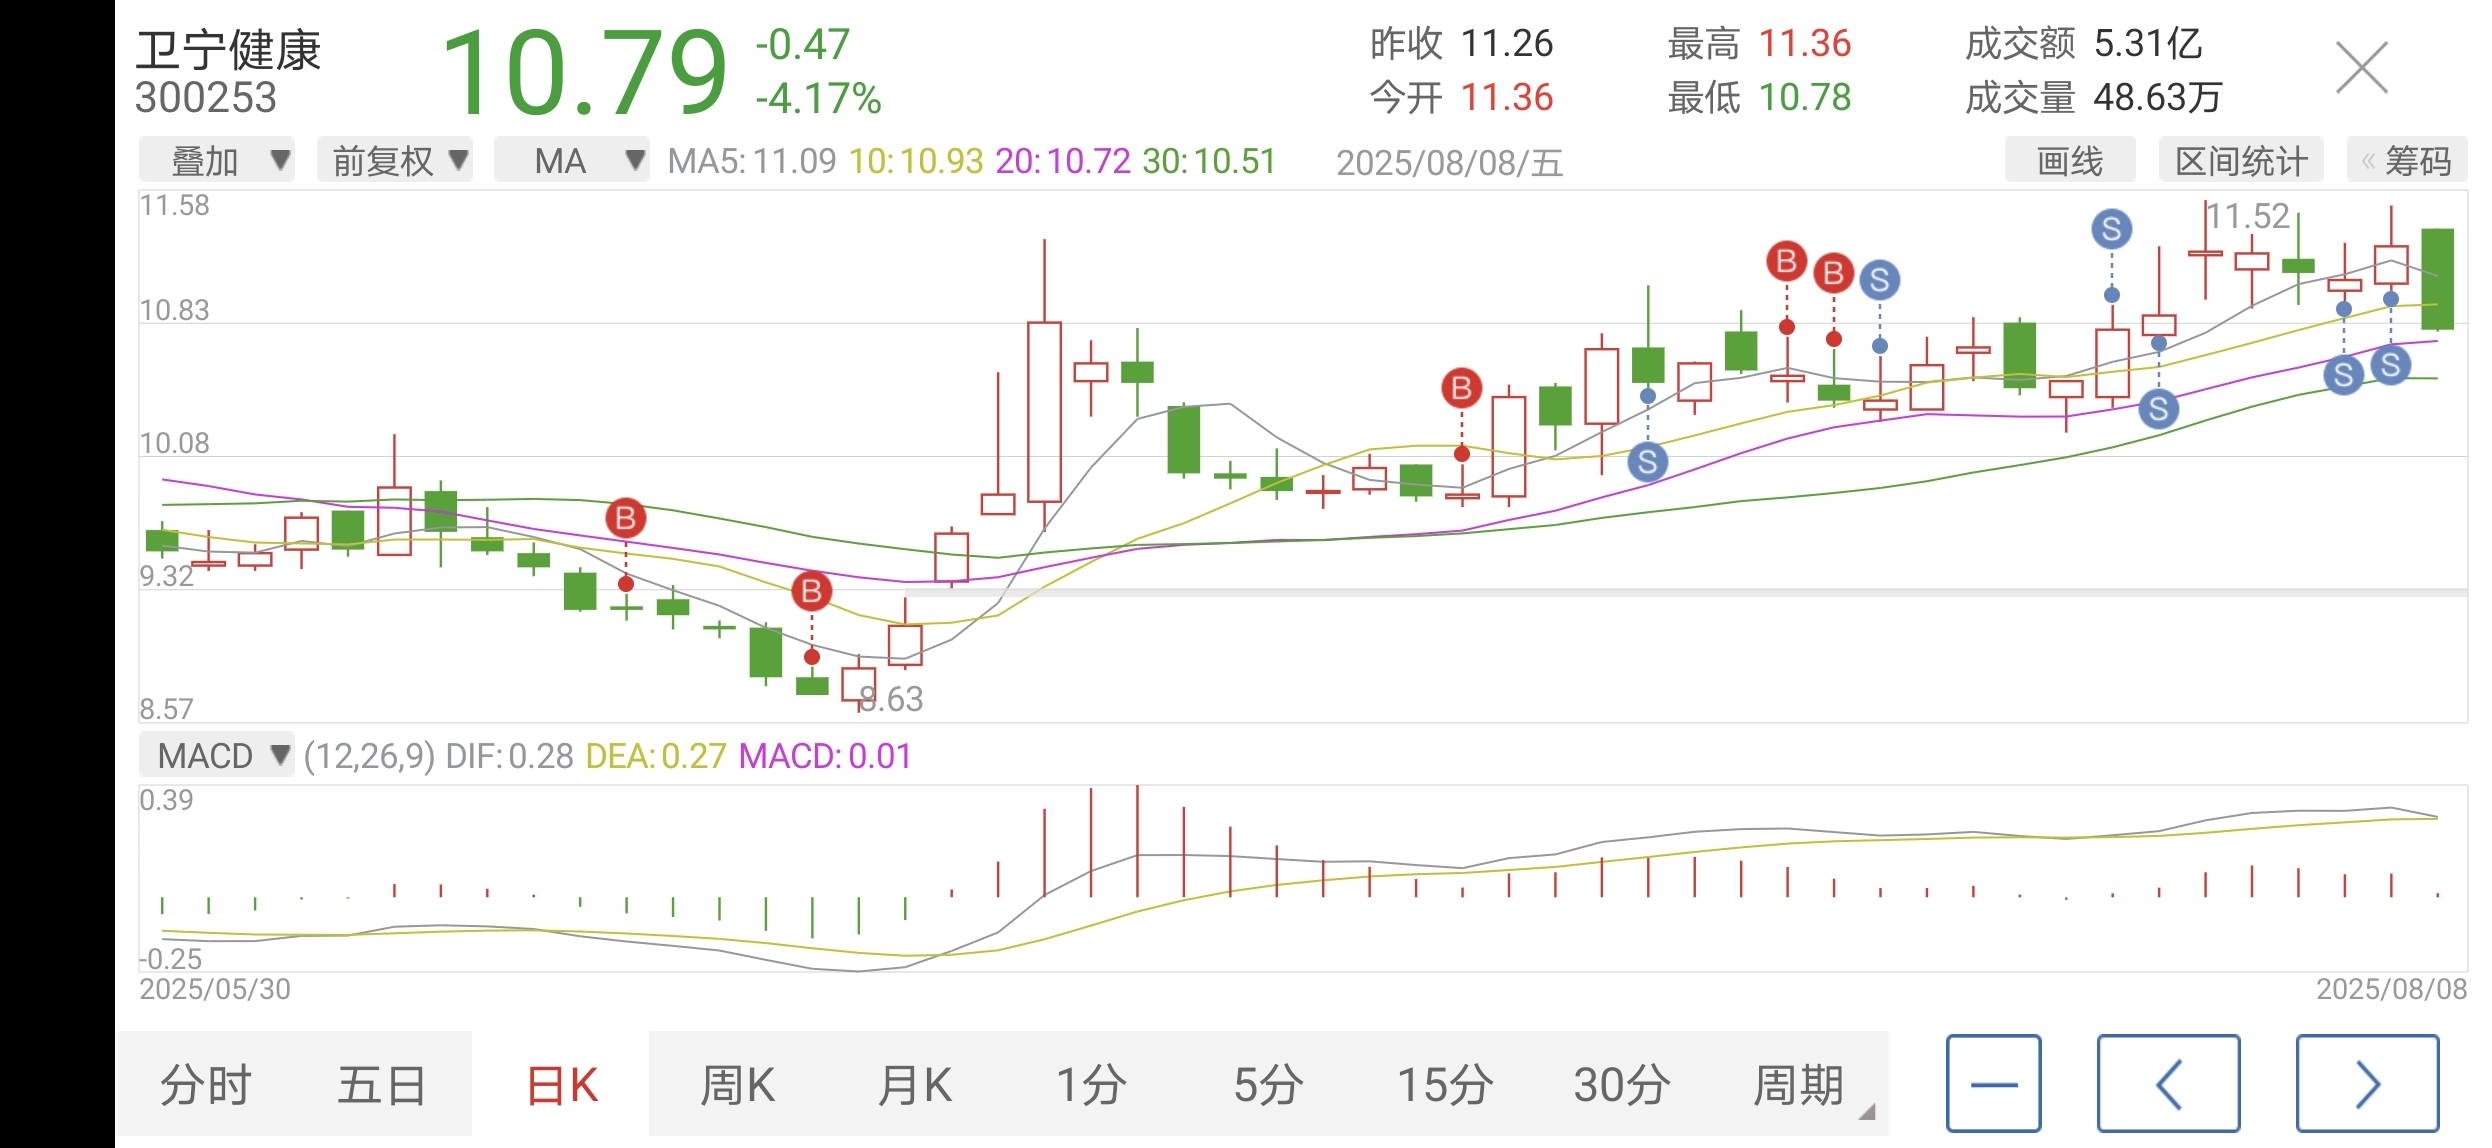This screenshot has height=1148, width=2492.
Task: Click the 11.52 high price label
Action: click(2248, 216)
